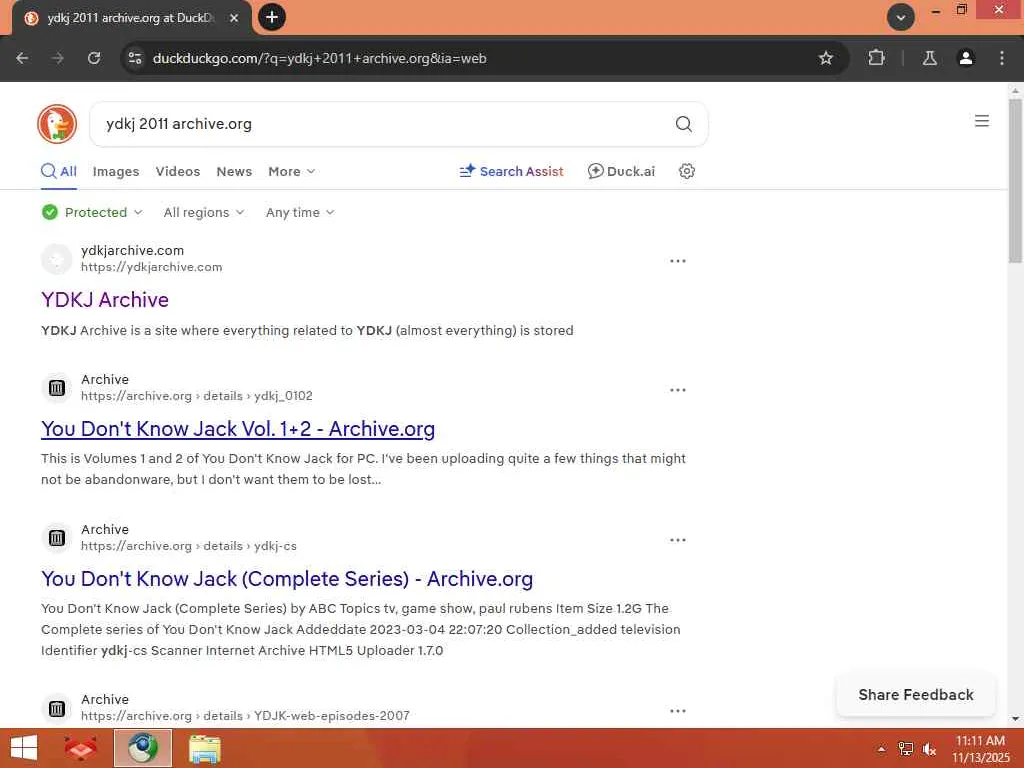1024x768 pixels.
Task: Open search settings gear icon
Action: [x=686, y=171]
